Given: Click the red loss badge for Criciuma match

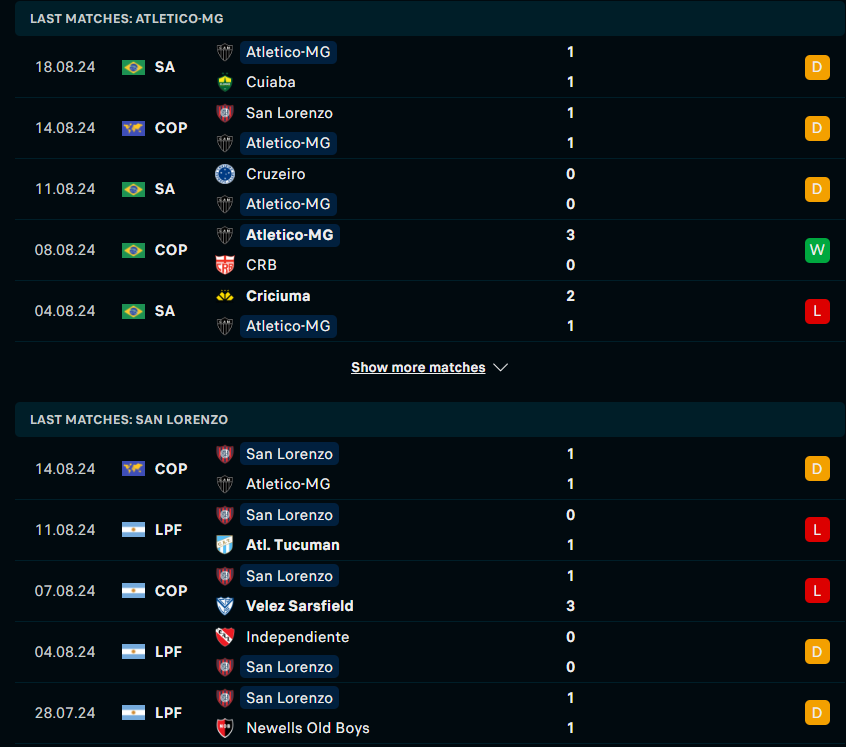Looking at the screenshot, I should (x=817, y=311).
